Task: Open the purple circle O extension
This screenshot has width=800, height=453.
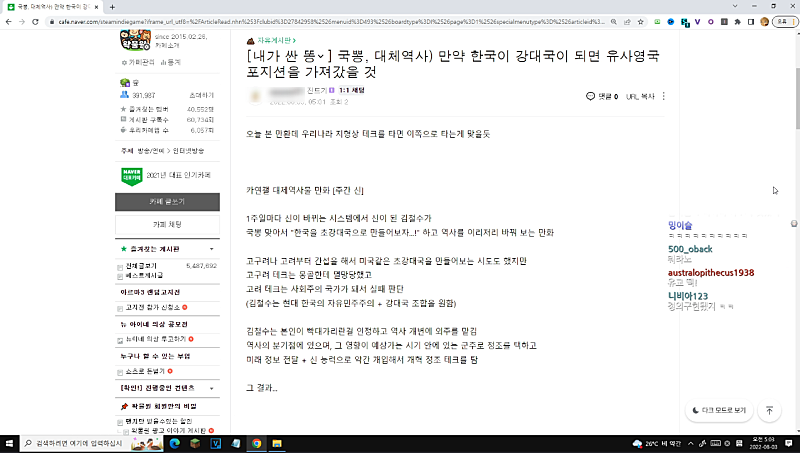Action: point(711,22)
